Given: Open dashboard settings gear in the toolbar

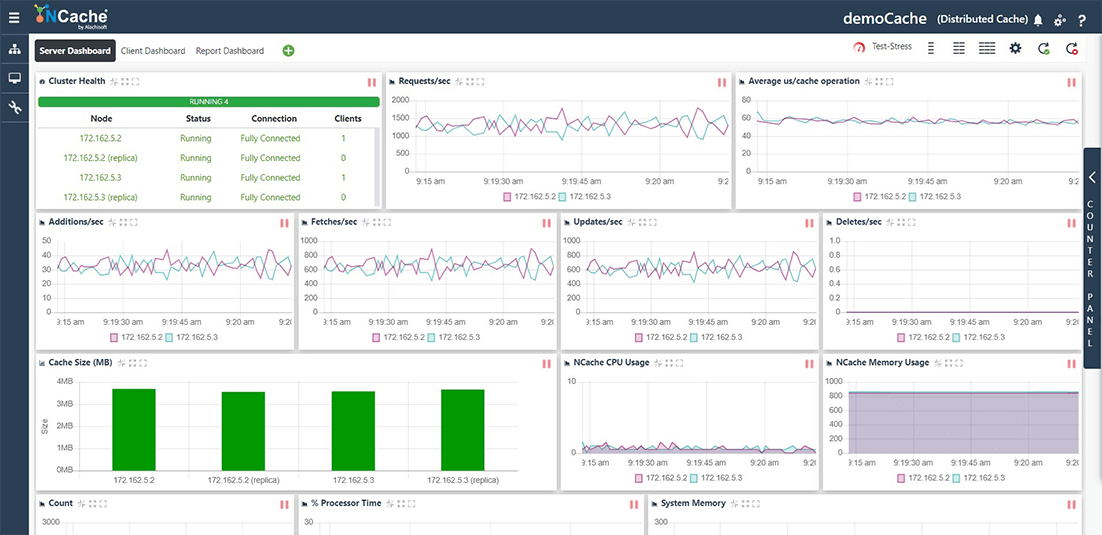Looking at the screenshot, I should (1015, 48).
